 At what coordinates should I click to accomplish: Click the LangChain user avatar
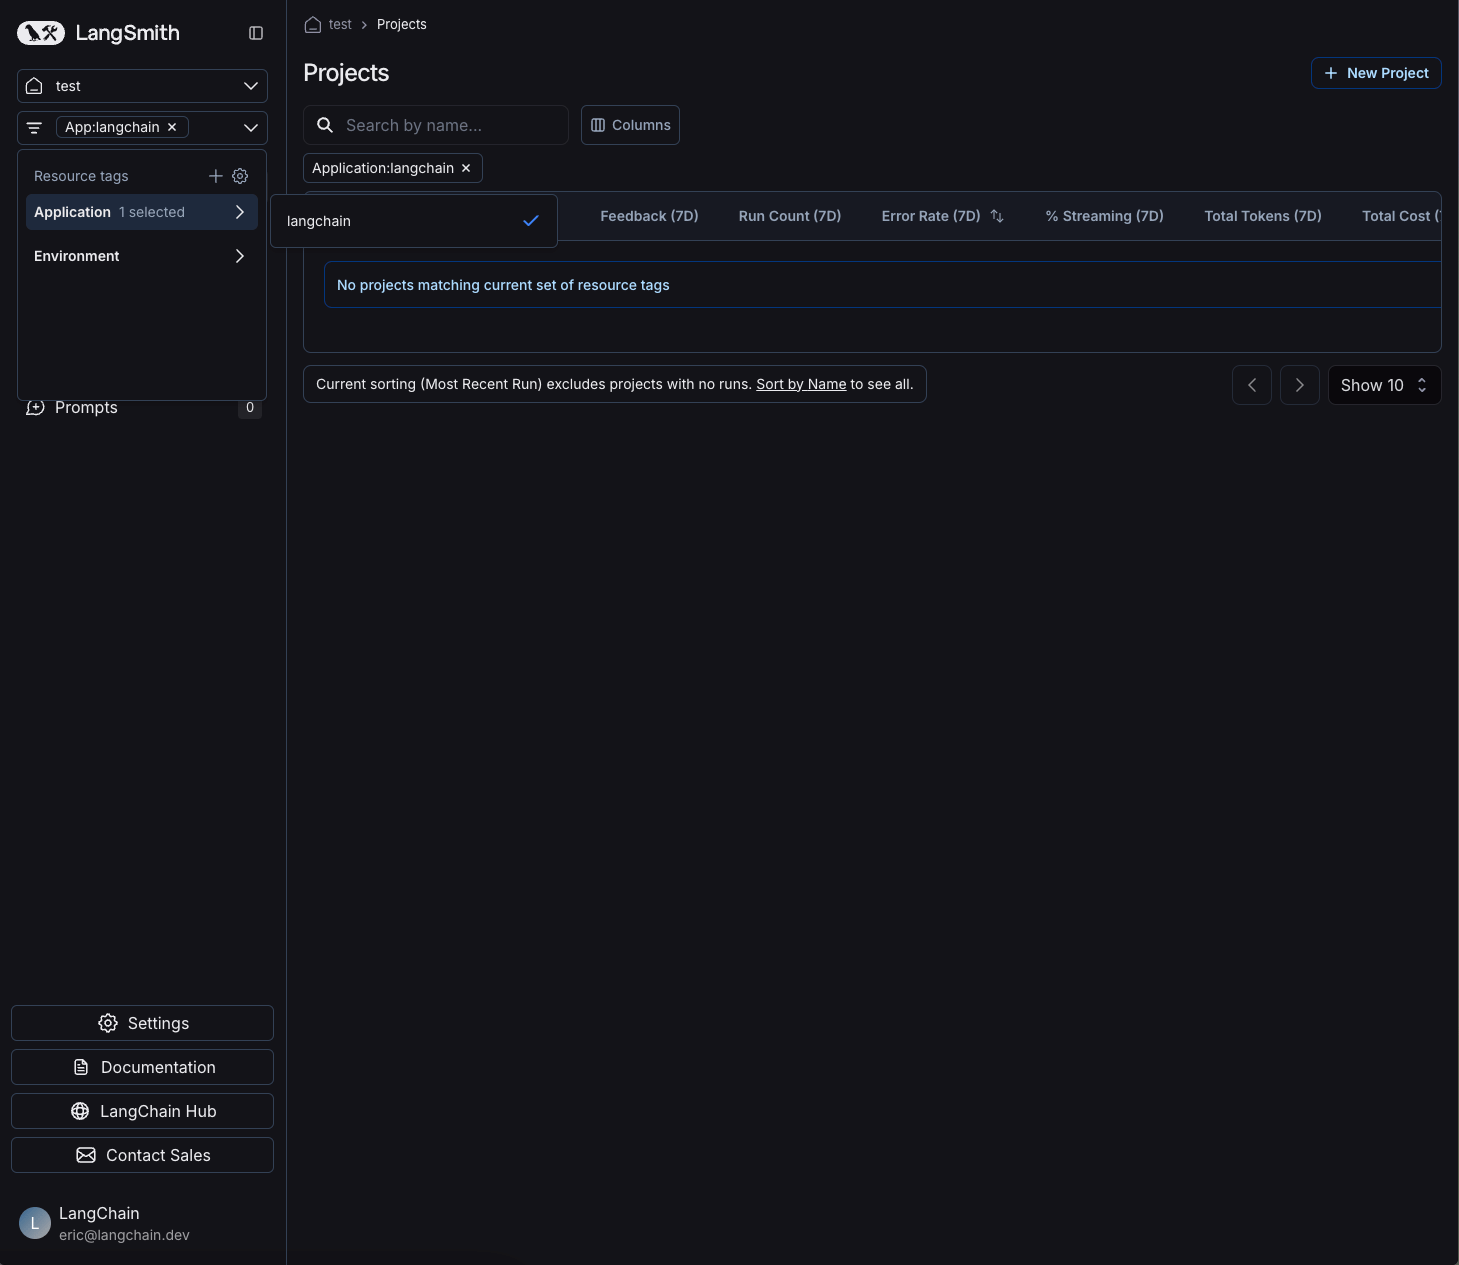click(x=35, y=1223)
